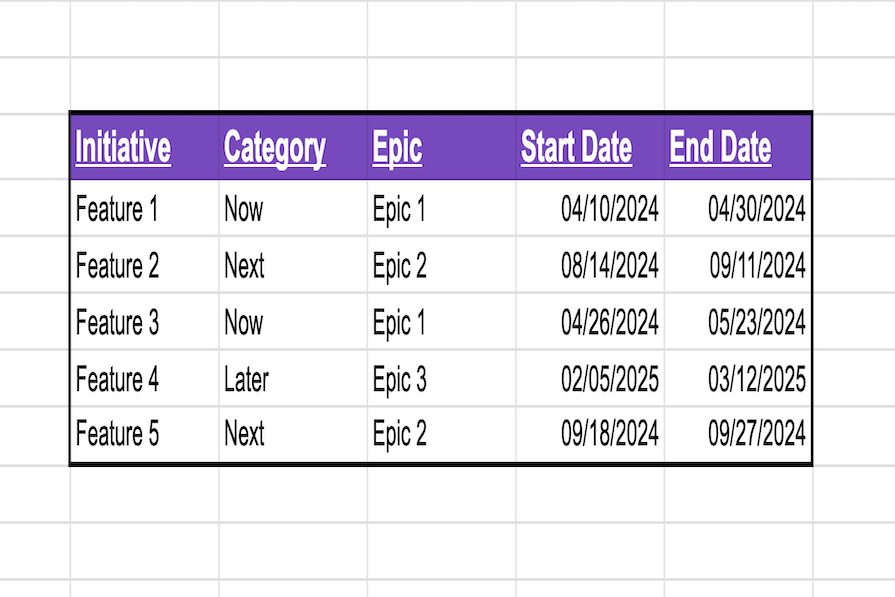Select end date 09/11/2024
The height and width of the screenshot is (597, 895).
click(x=757, y=266)
